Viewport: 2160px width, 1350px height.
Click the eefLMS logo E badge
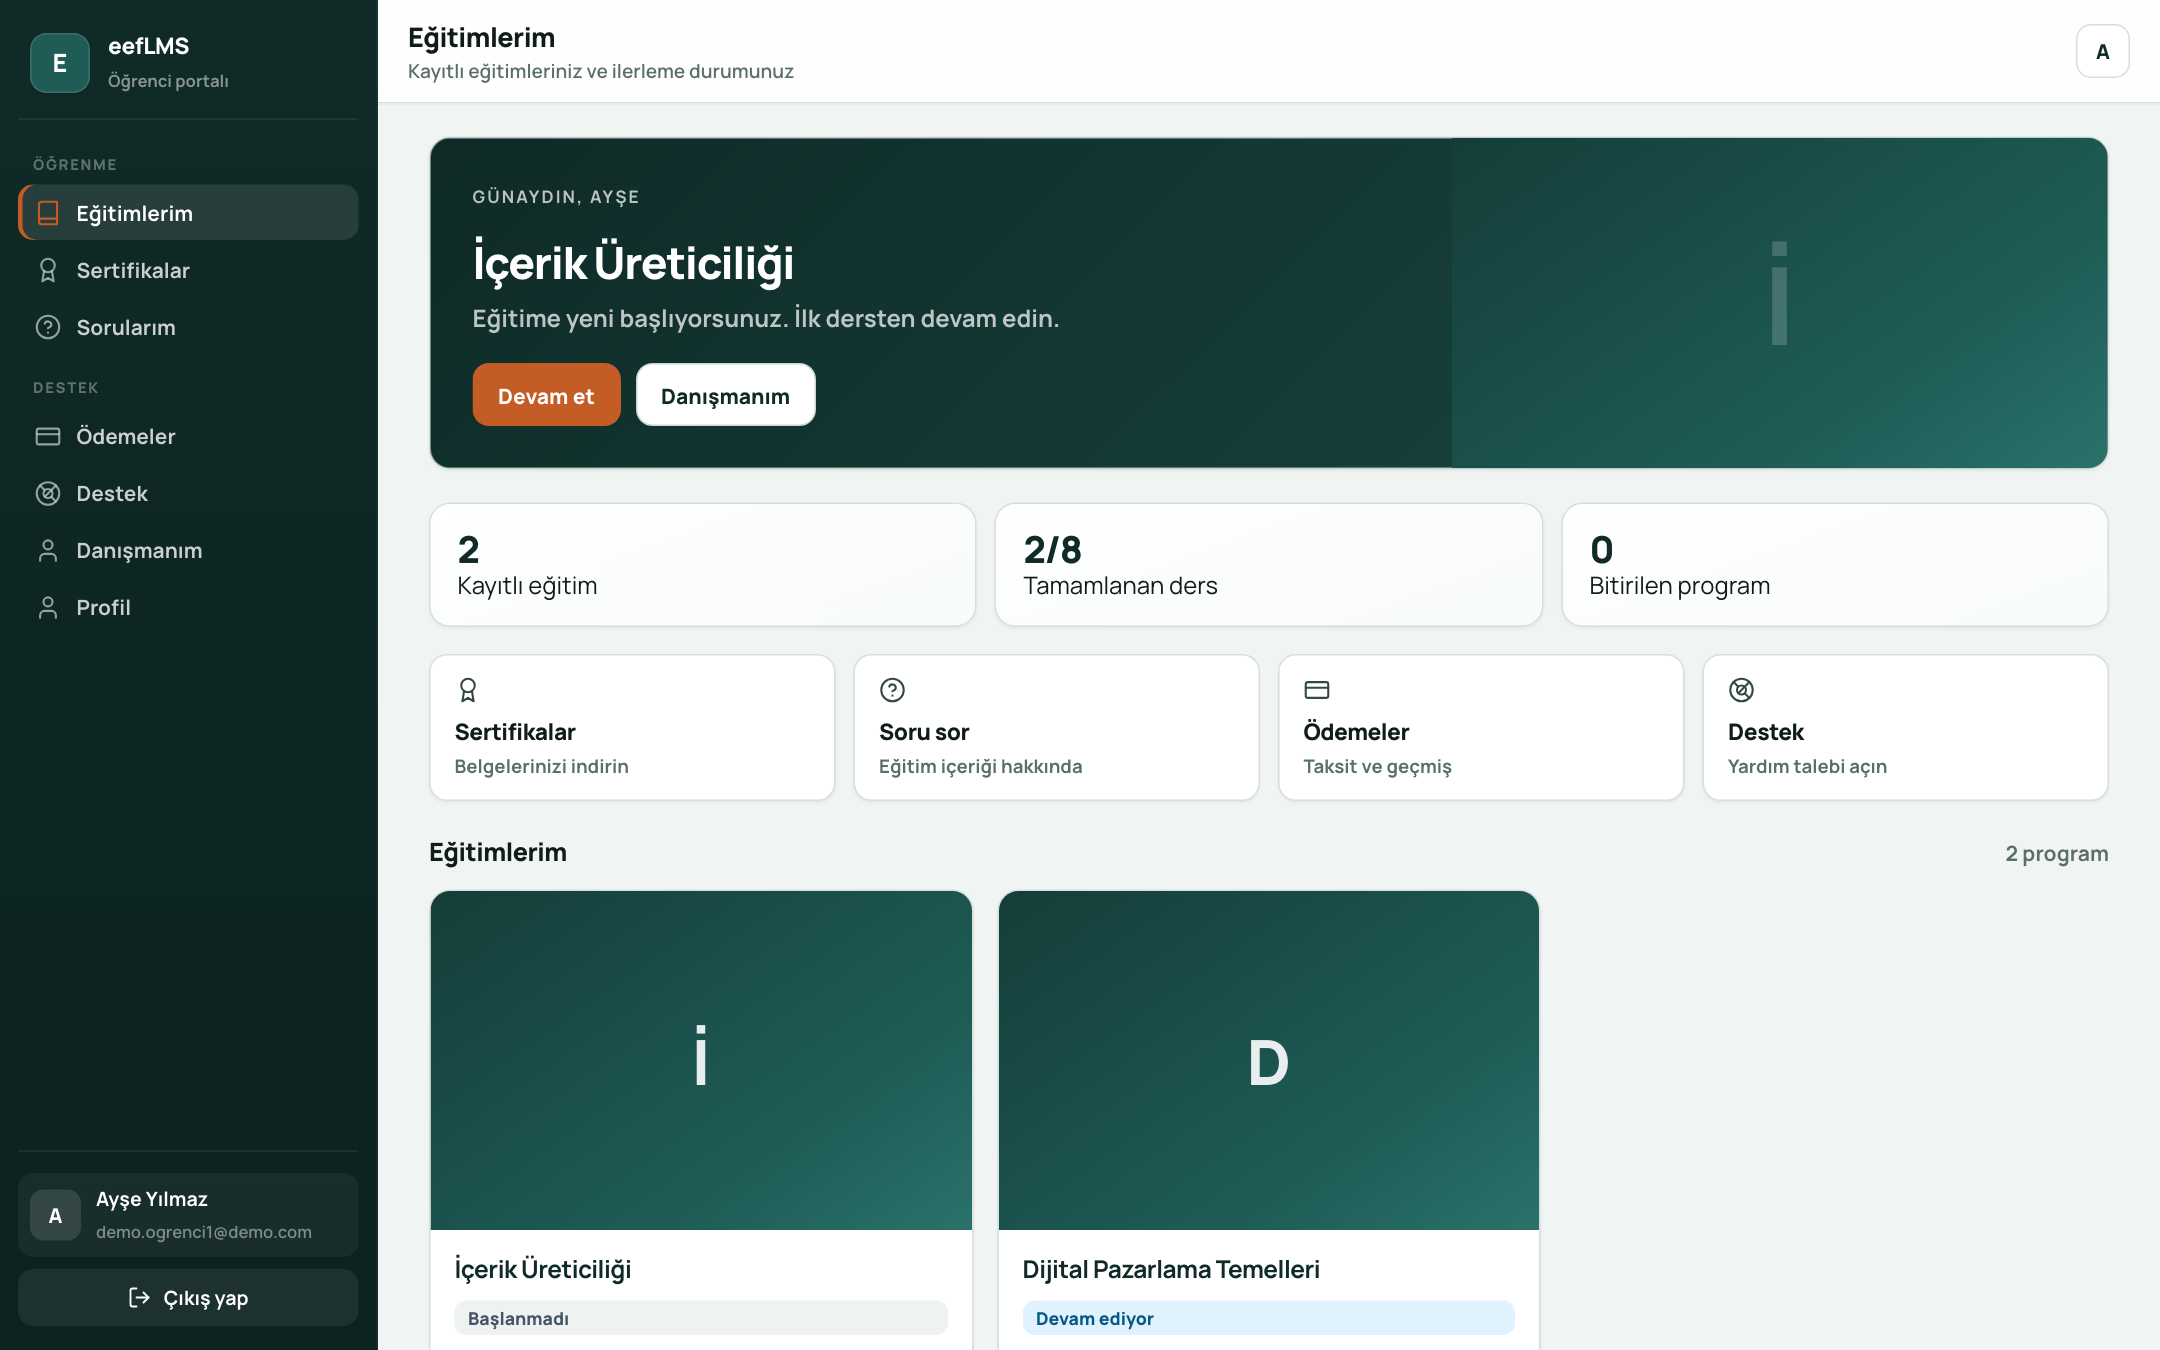click(x=60, y=63)
